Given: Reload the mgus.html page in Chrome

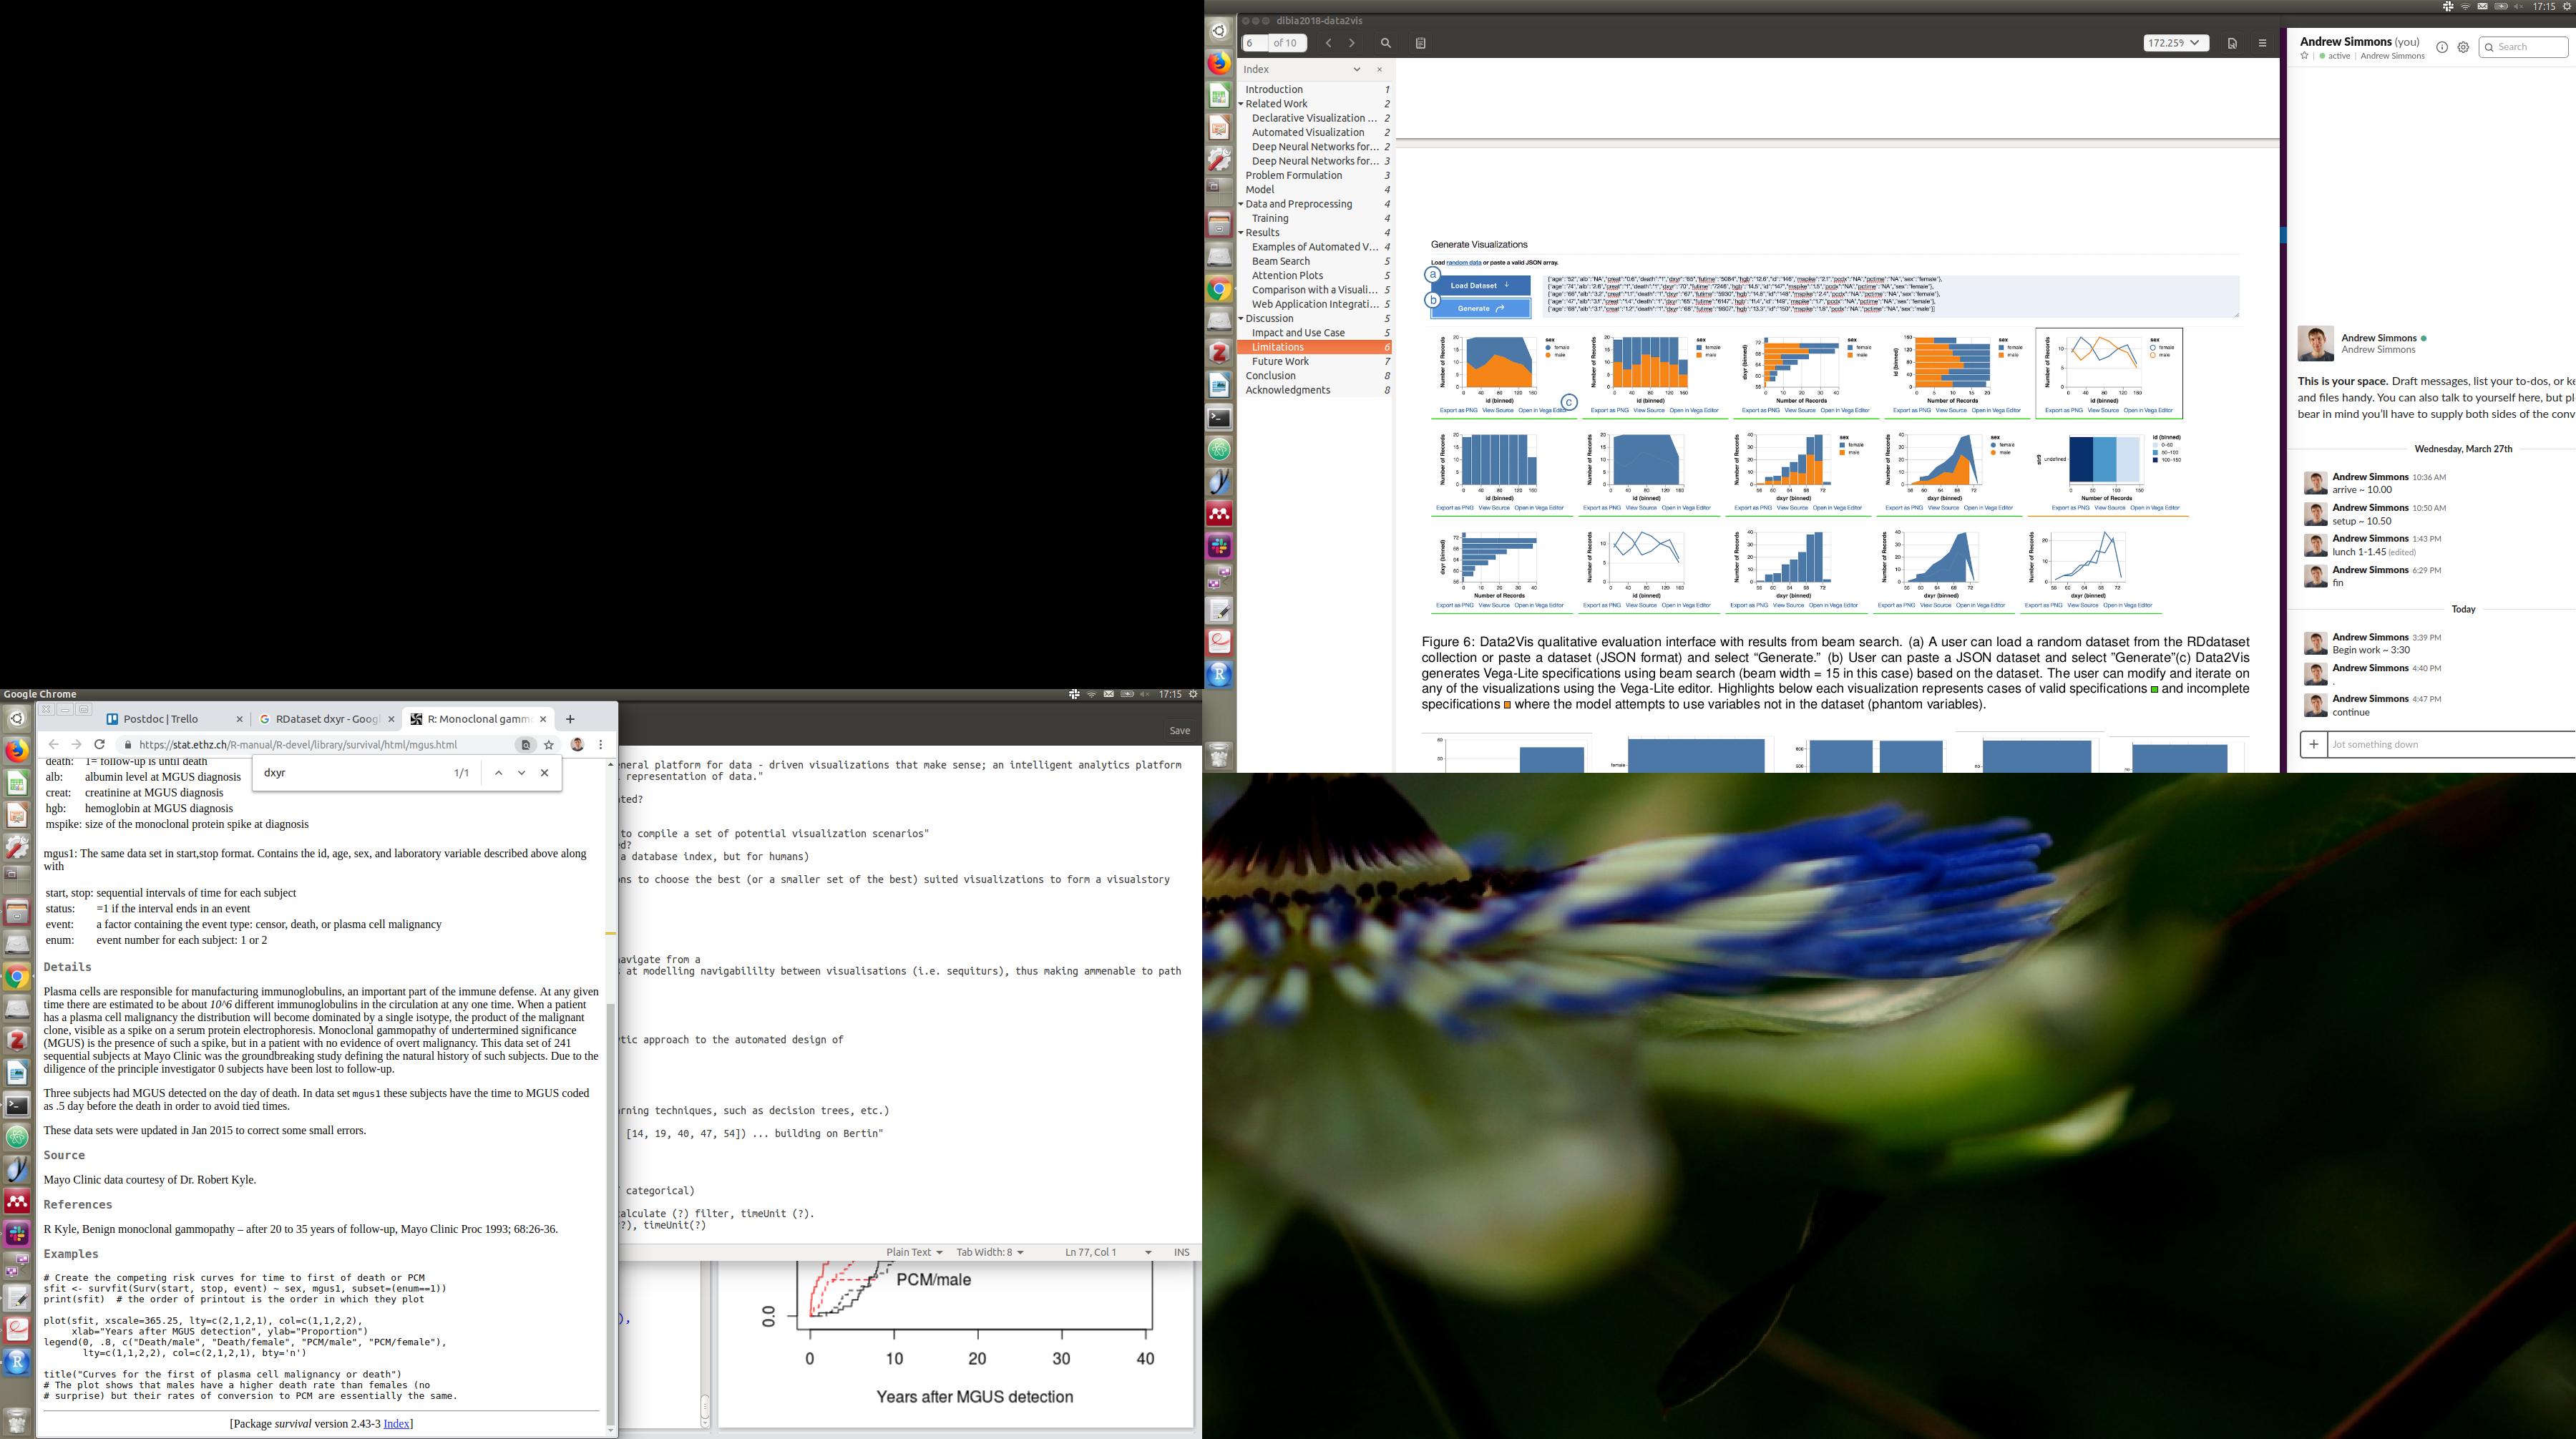Looking at the screenshot, I should (99, 745).
